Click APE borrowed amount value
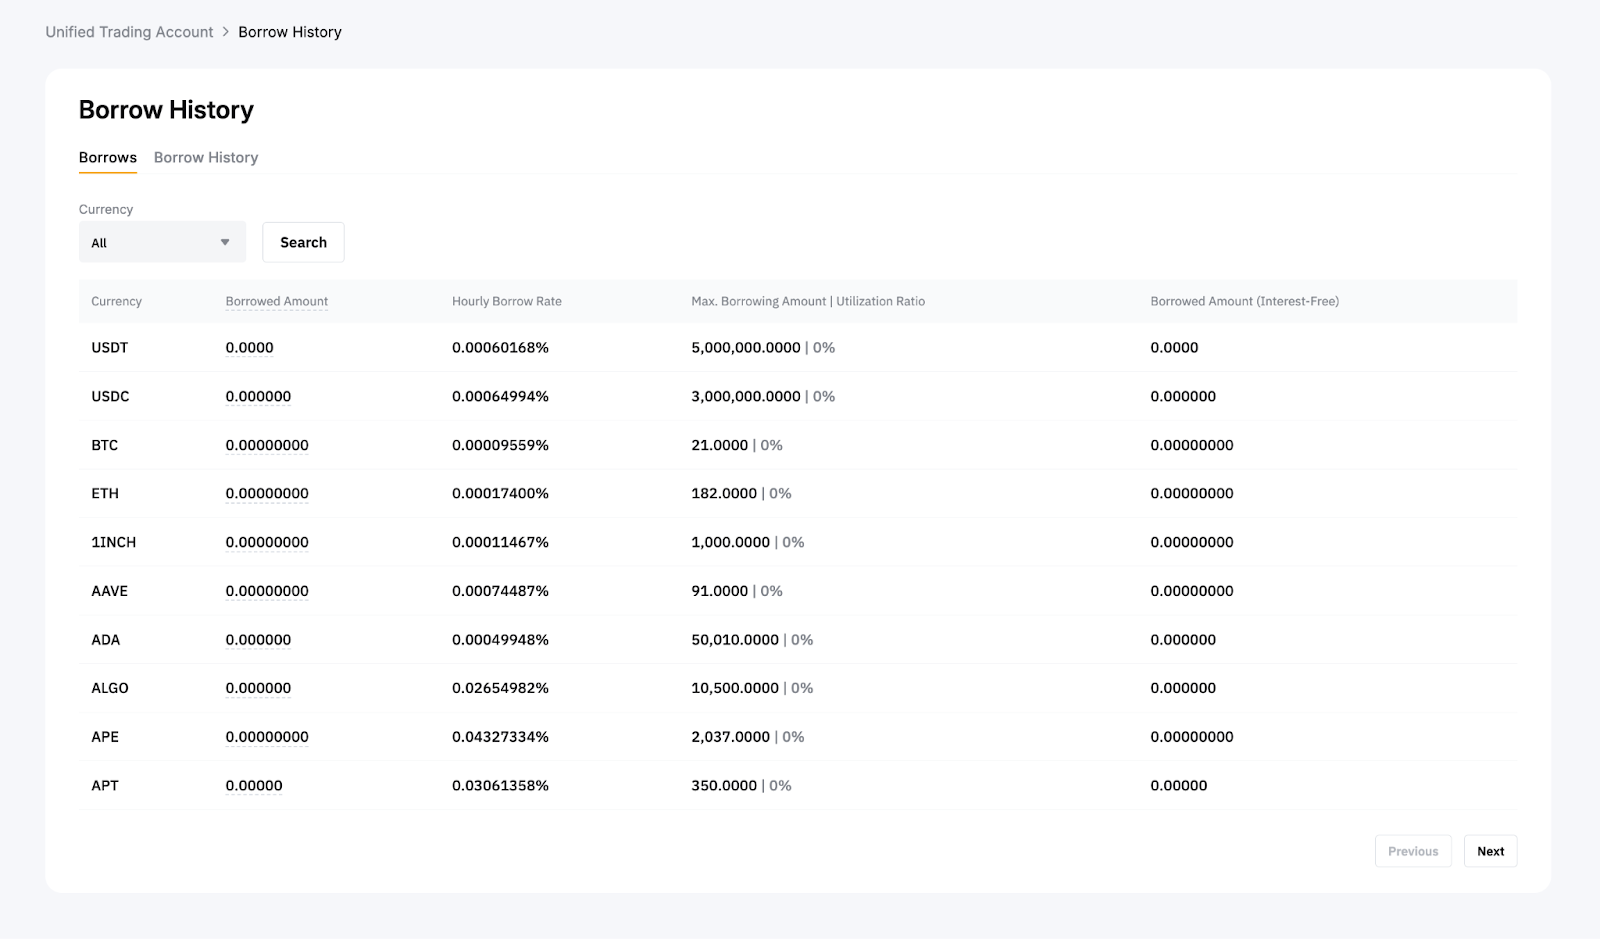Image resolution: width=1600 pixels, height=939 pixels. [x=267, y=737]
